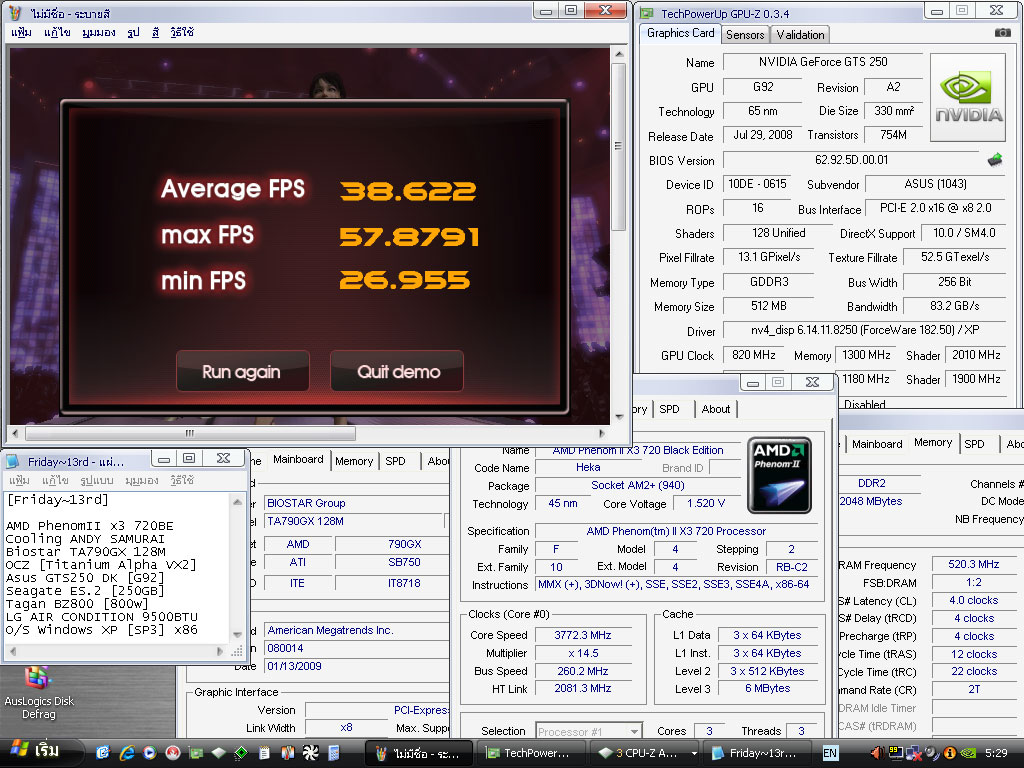Click the GPU-Z screenshot camera icon
The width and height of the screenshot is (1024, 768).
coord(1002,33)
